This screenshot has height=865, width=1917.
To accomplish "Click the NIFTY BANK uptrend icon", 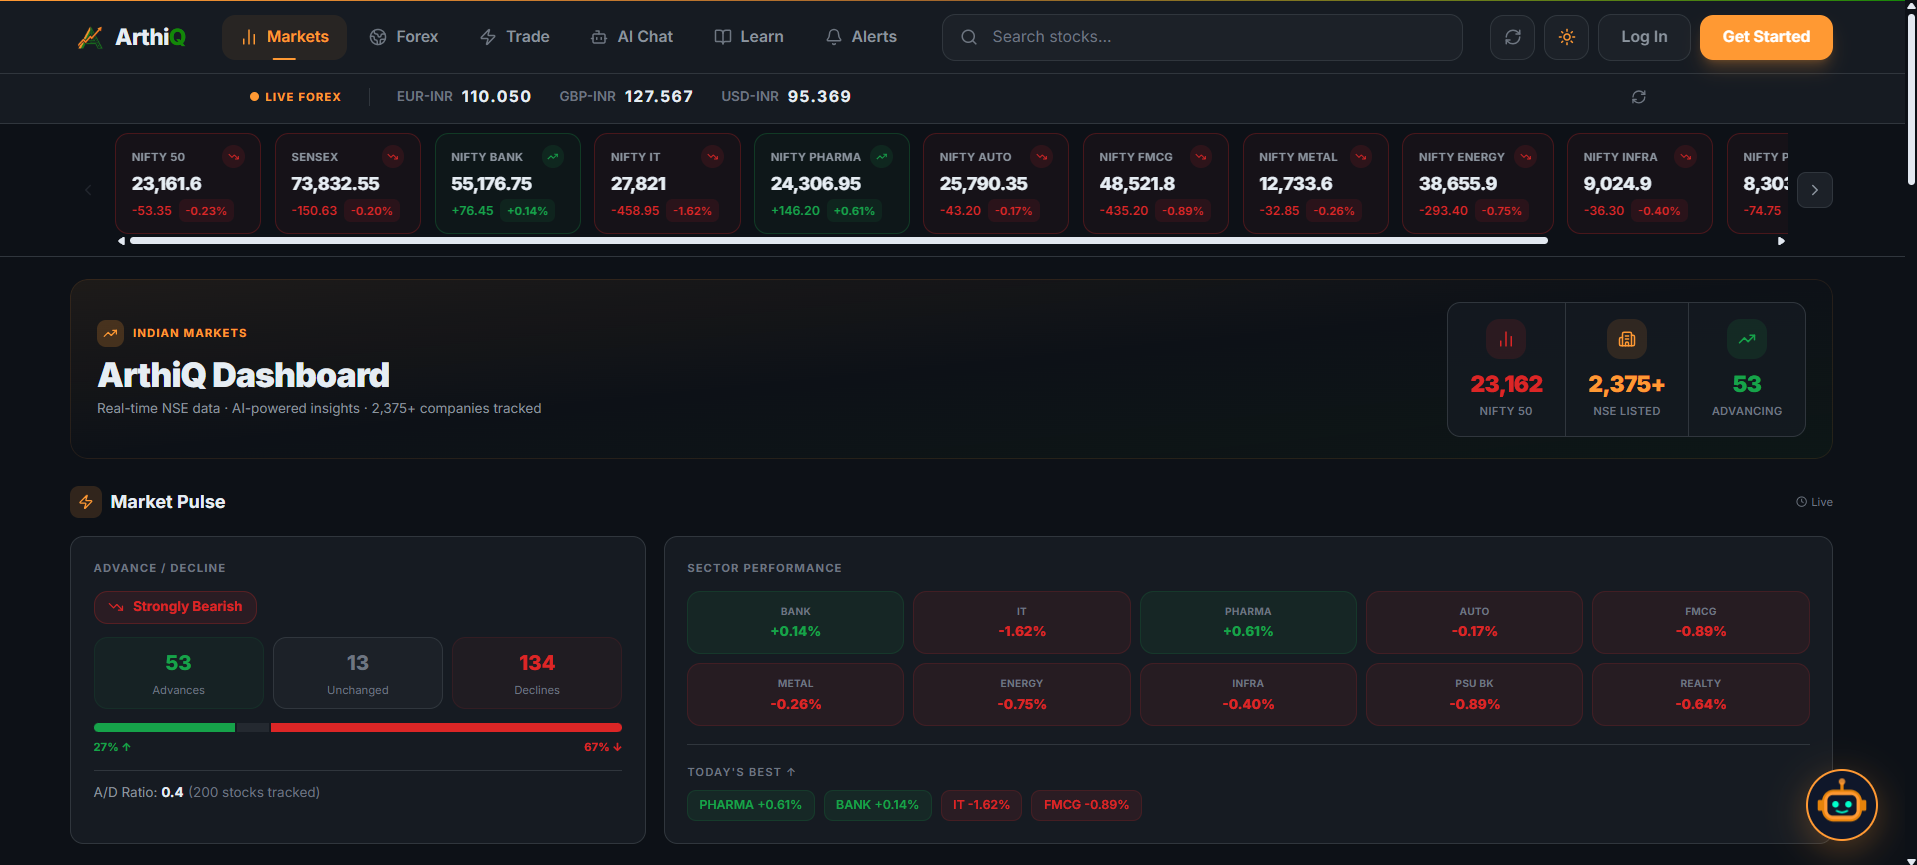I will (553, 157).
